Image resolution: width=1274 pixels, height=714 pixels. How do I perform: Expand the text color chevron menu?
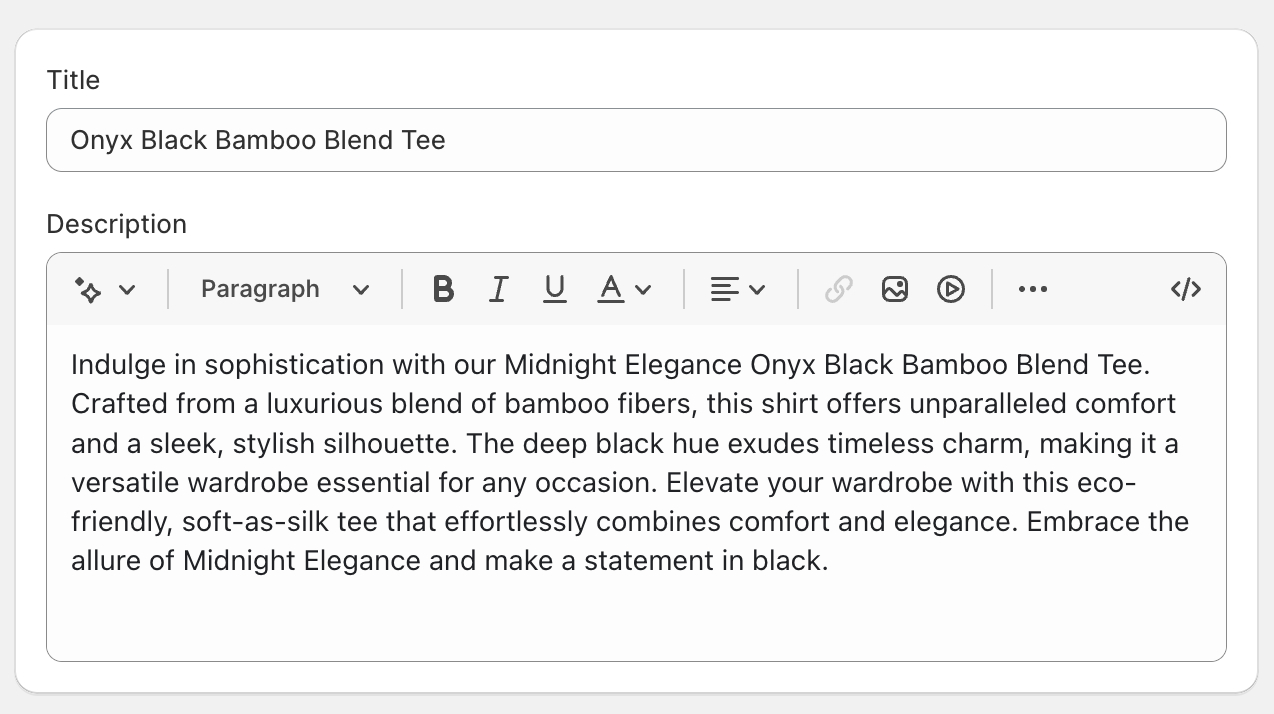tap(645, 289)
